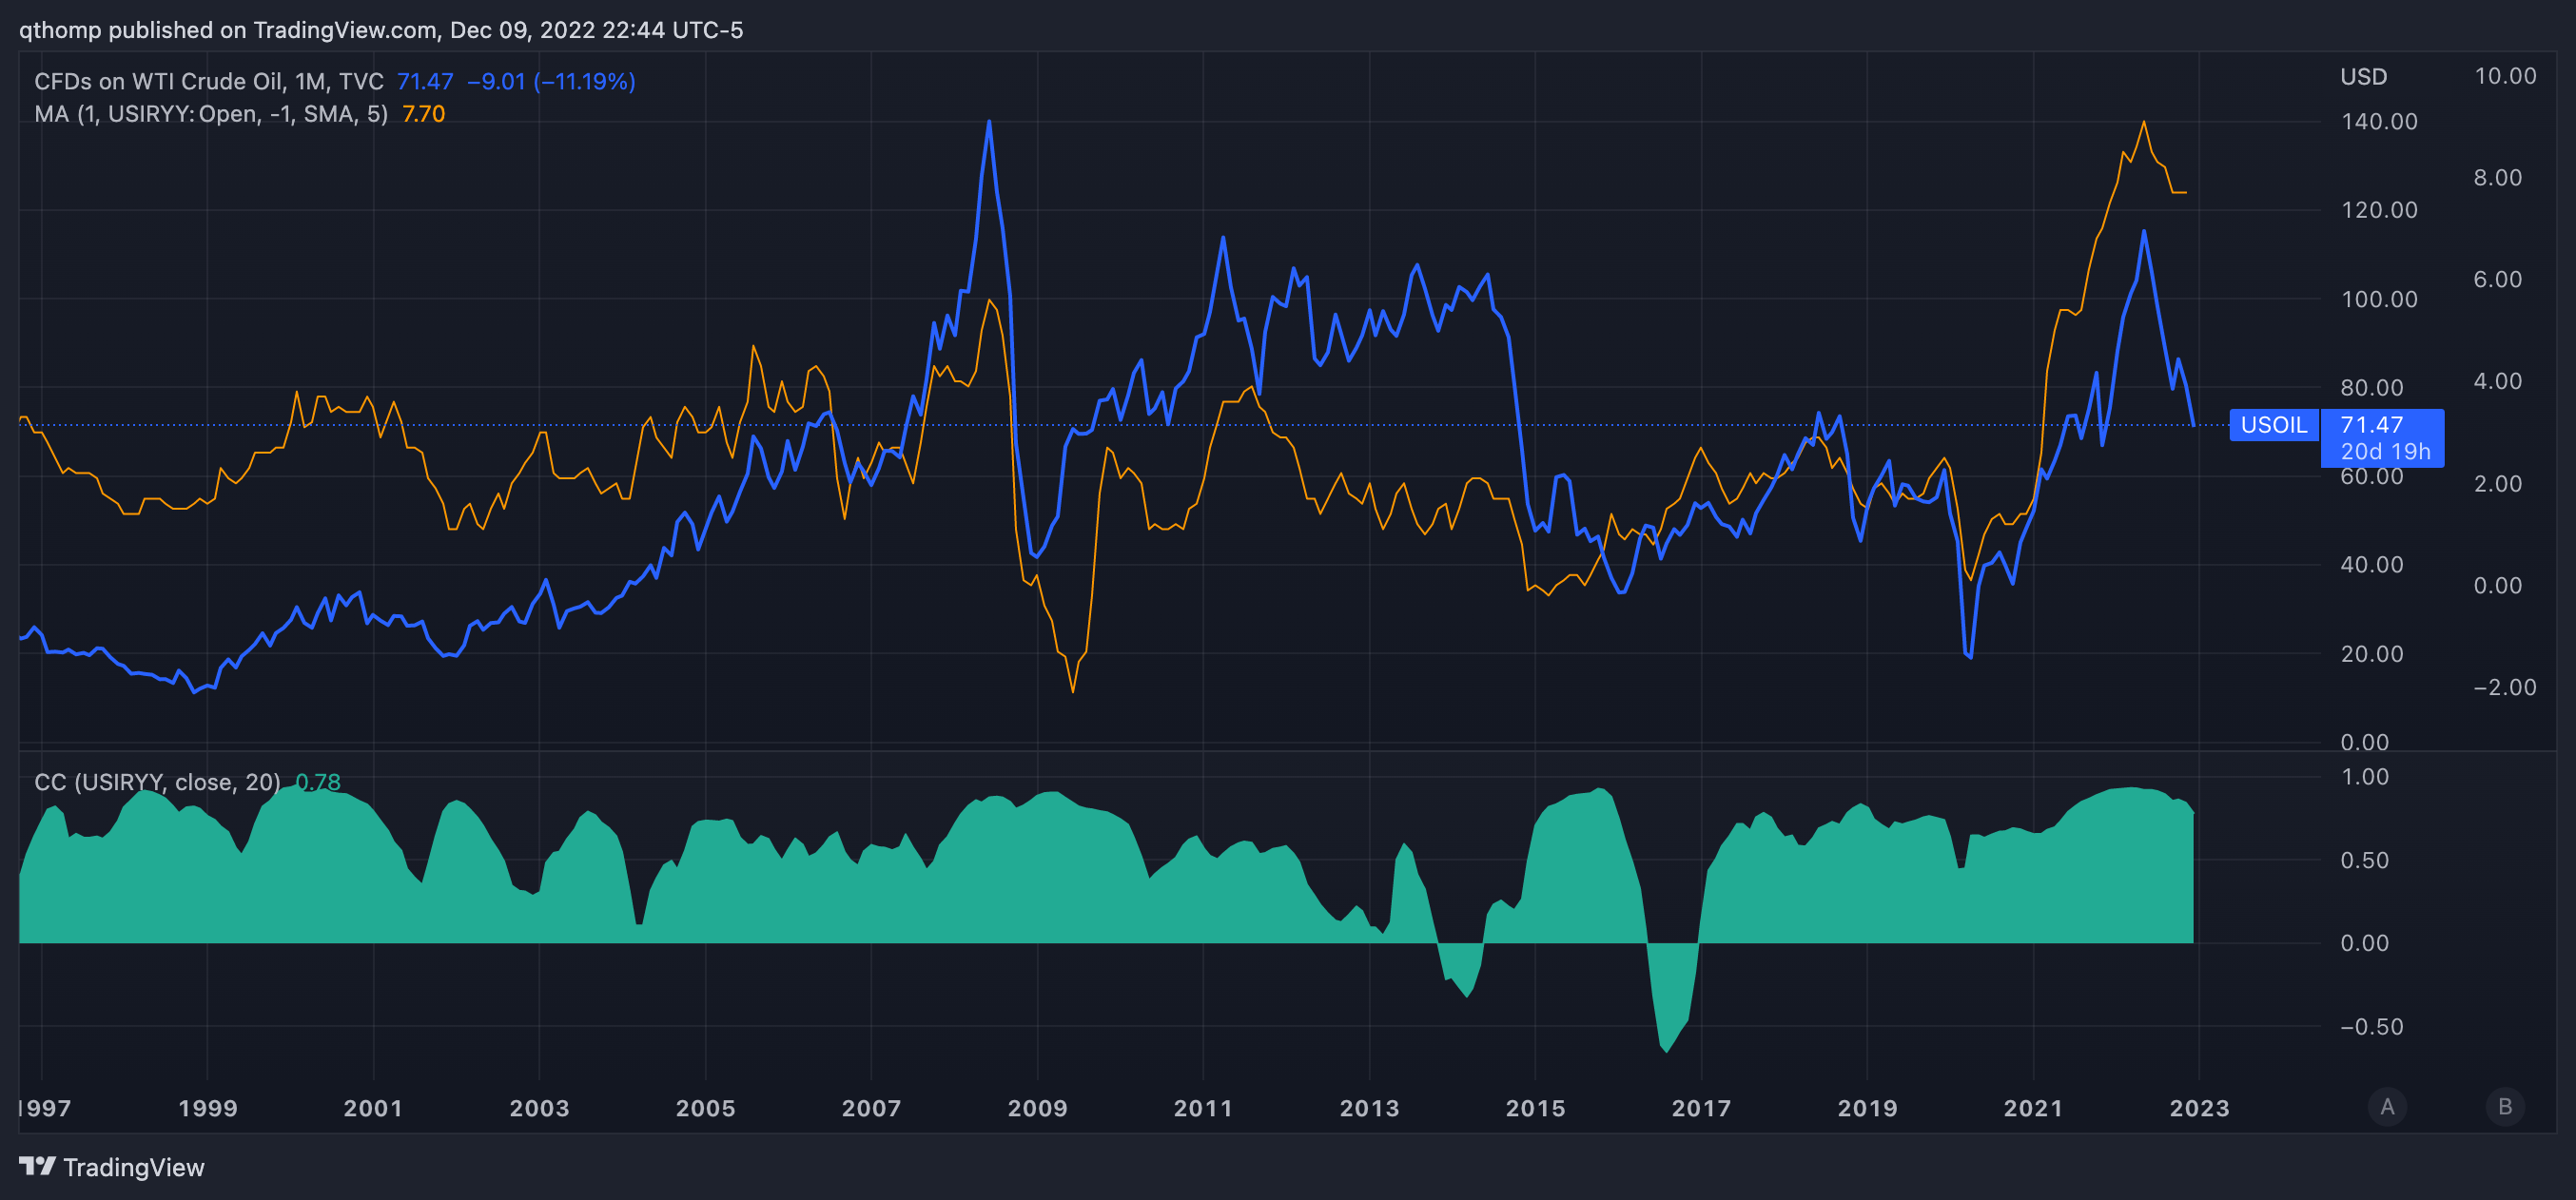Click the 71.47 current price label
The width and height of the screenshot is (2576, 1200).
coord(2371,425)
